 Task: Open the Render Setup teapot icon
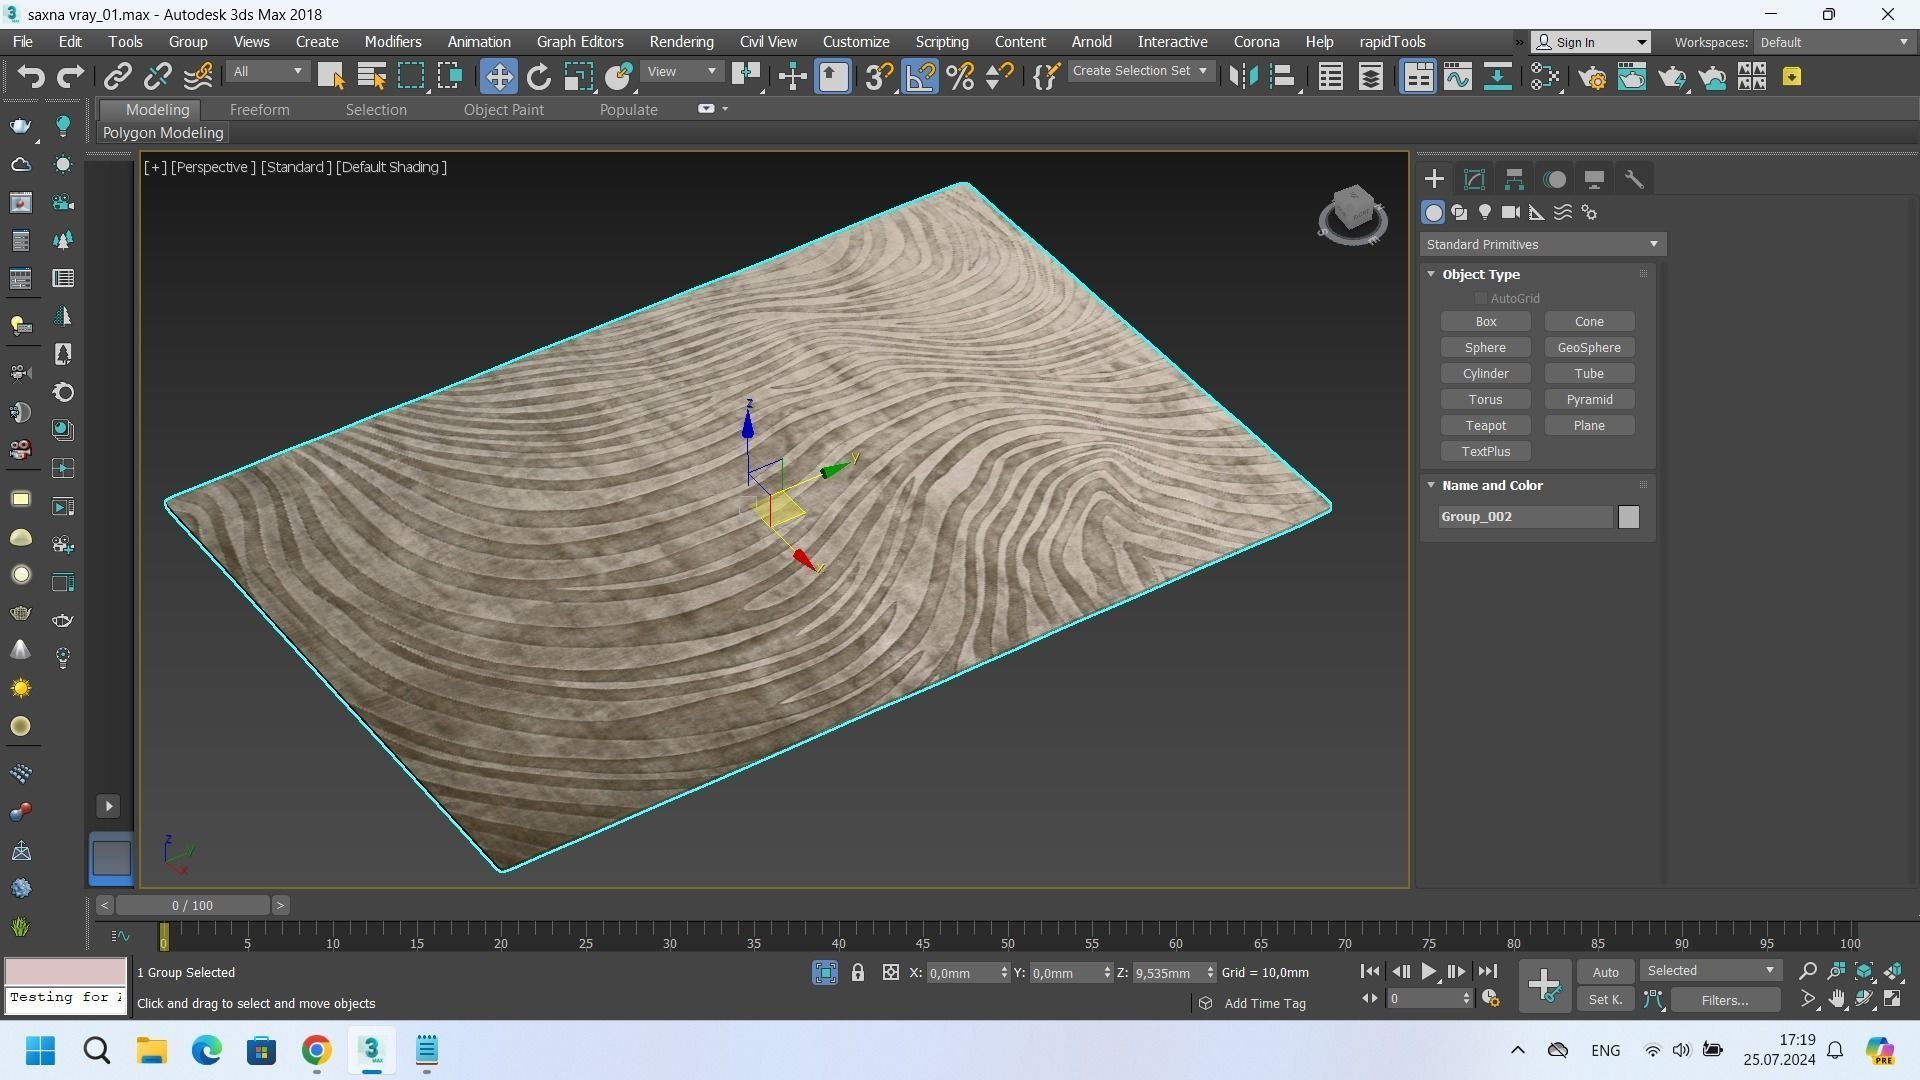(x=1592, y=77)
